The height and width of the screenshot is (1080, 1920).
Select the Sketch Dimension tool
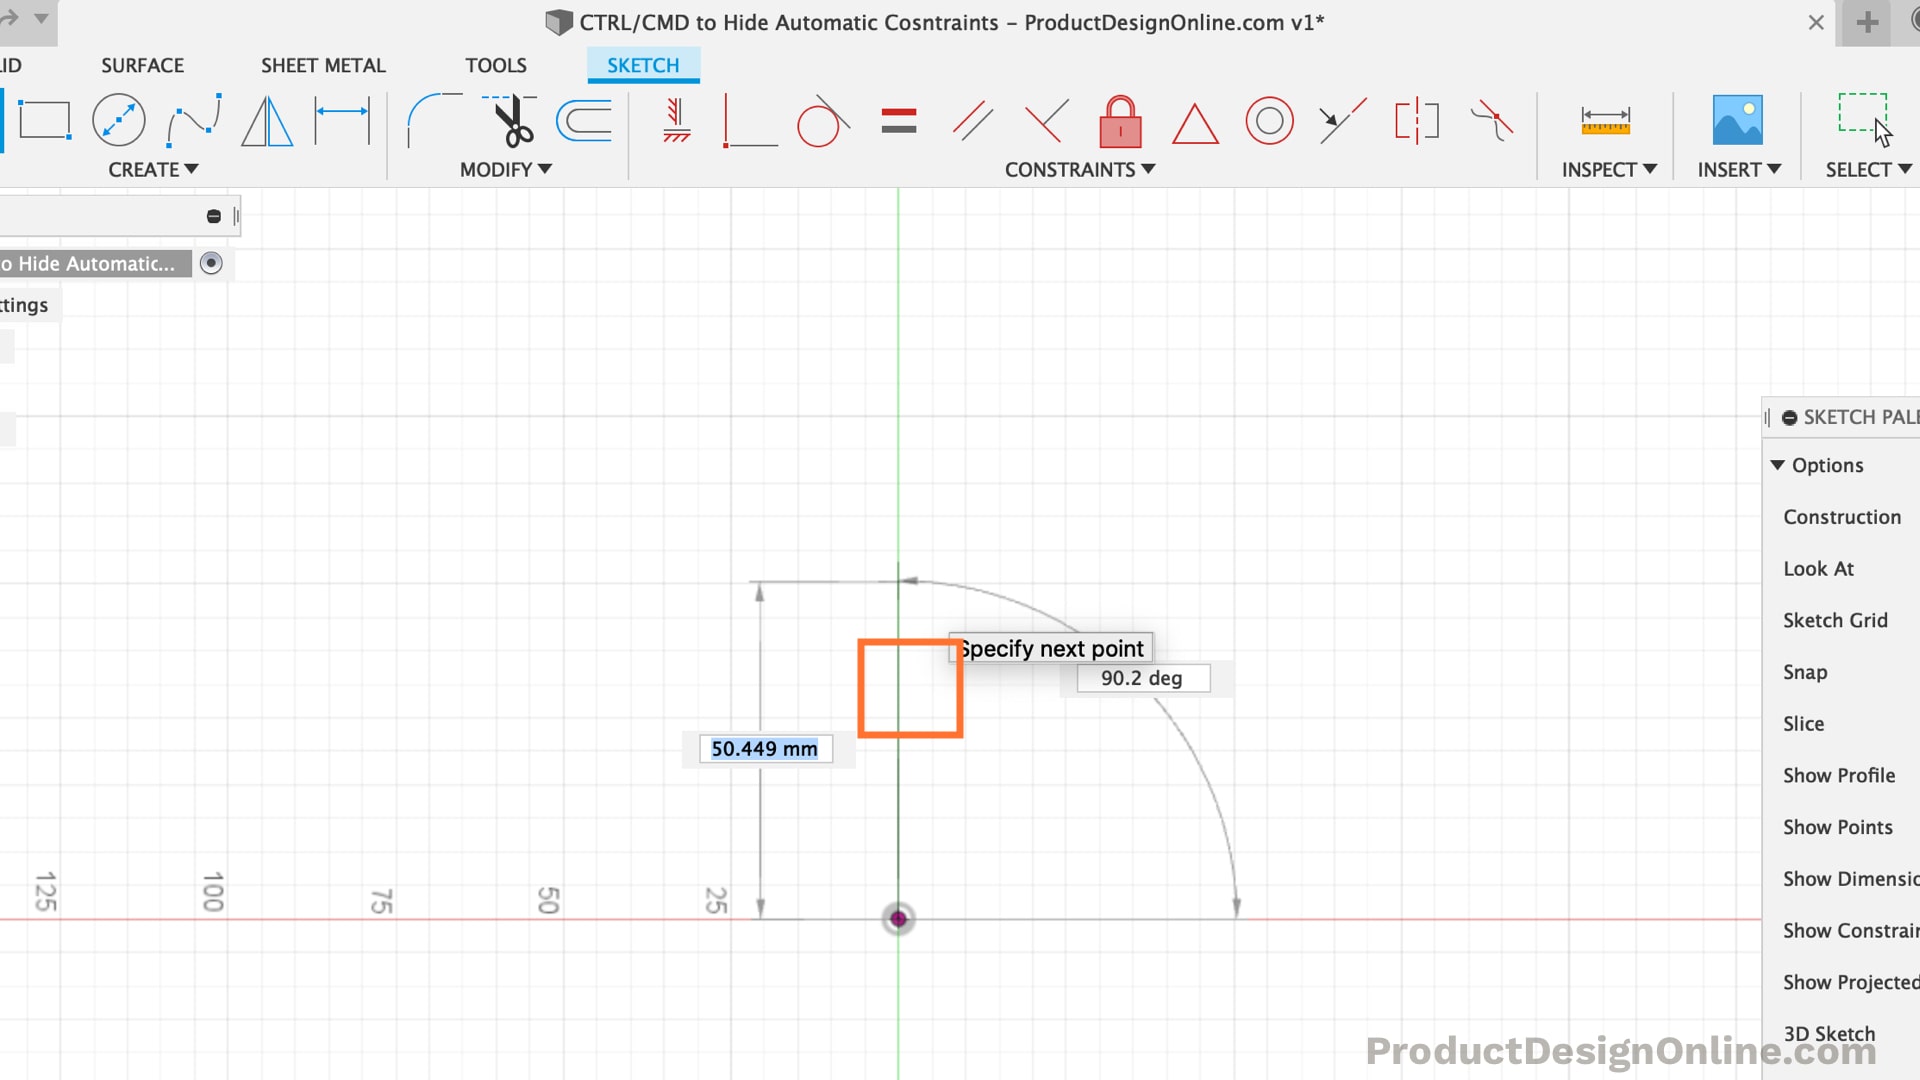point(342,121)
